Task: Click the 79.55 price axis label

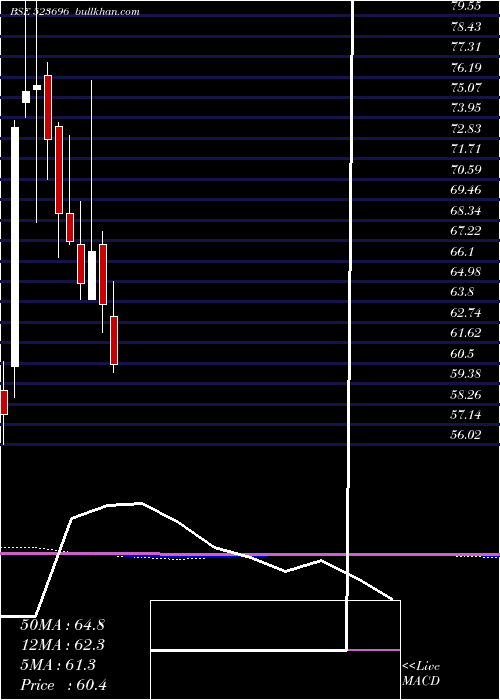Action: (x=466, y=6)
